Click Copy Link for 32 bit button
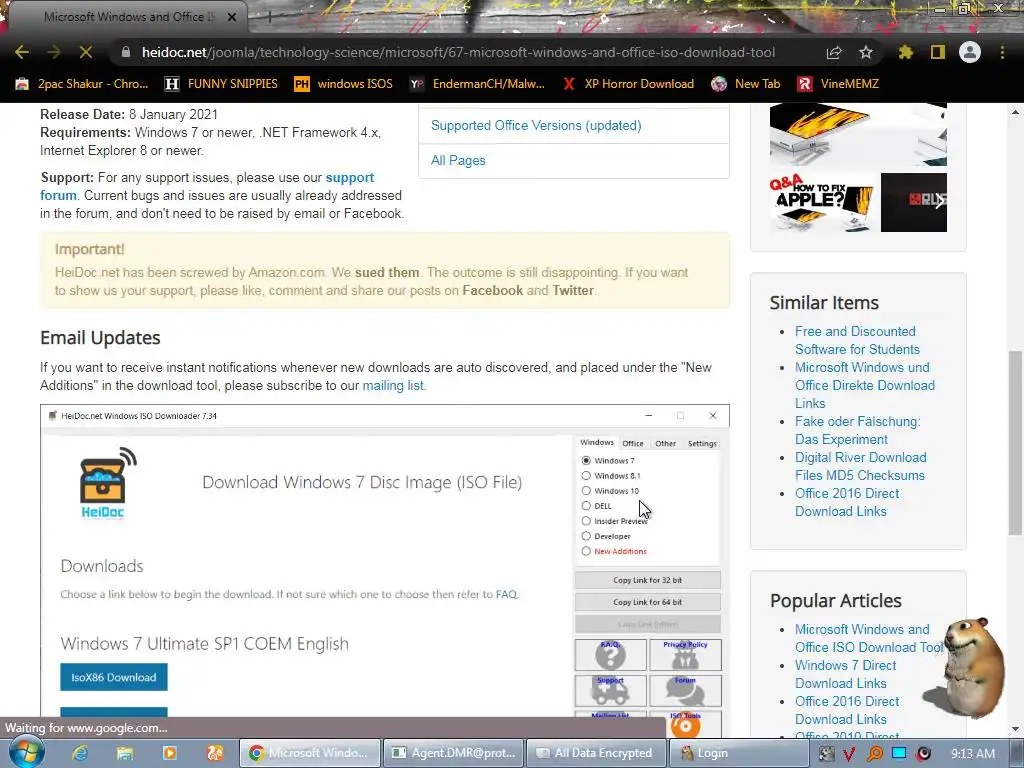The height and width of the screenshot is (768, 1024). [x=647, y=580]
